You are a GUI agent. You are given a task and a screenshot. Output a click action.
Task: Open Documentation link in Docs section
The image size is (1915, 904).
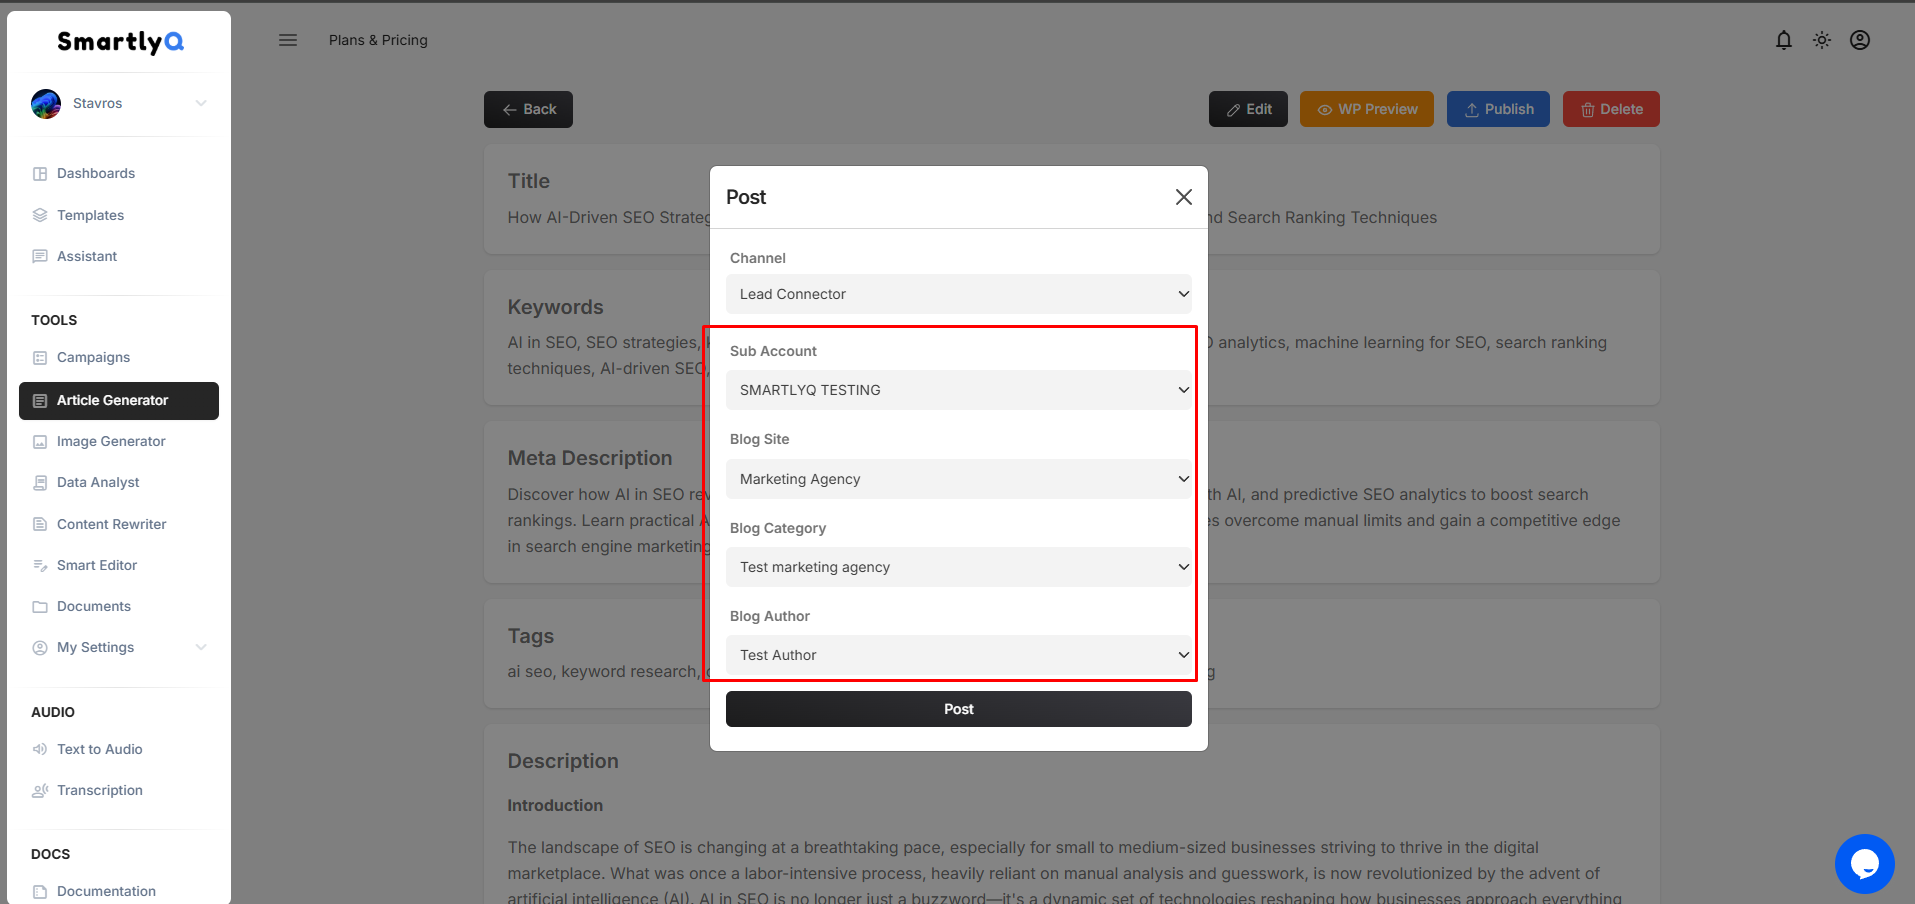(106, 891)
